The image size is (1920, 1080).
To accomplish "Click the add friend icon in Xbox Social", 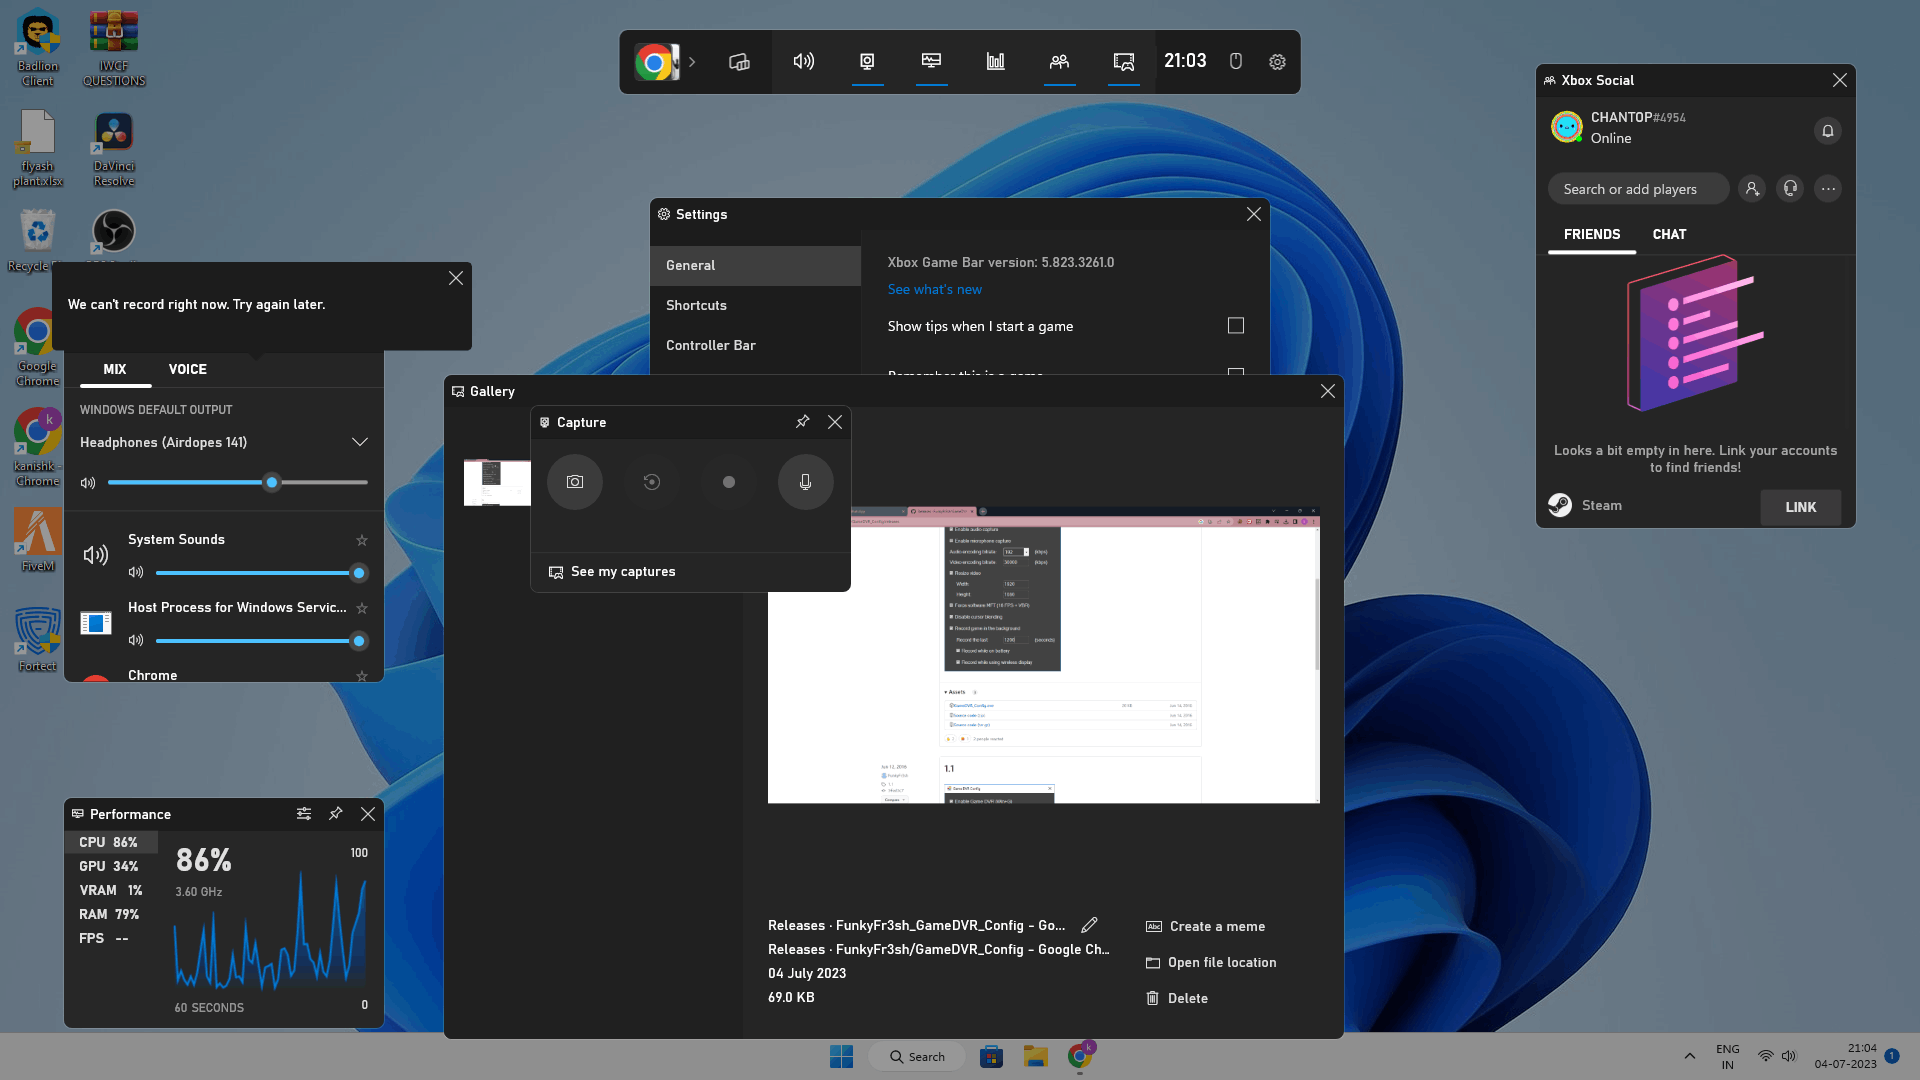I will [1752, 189].
